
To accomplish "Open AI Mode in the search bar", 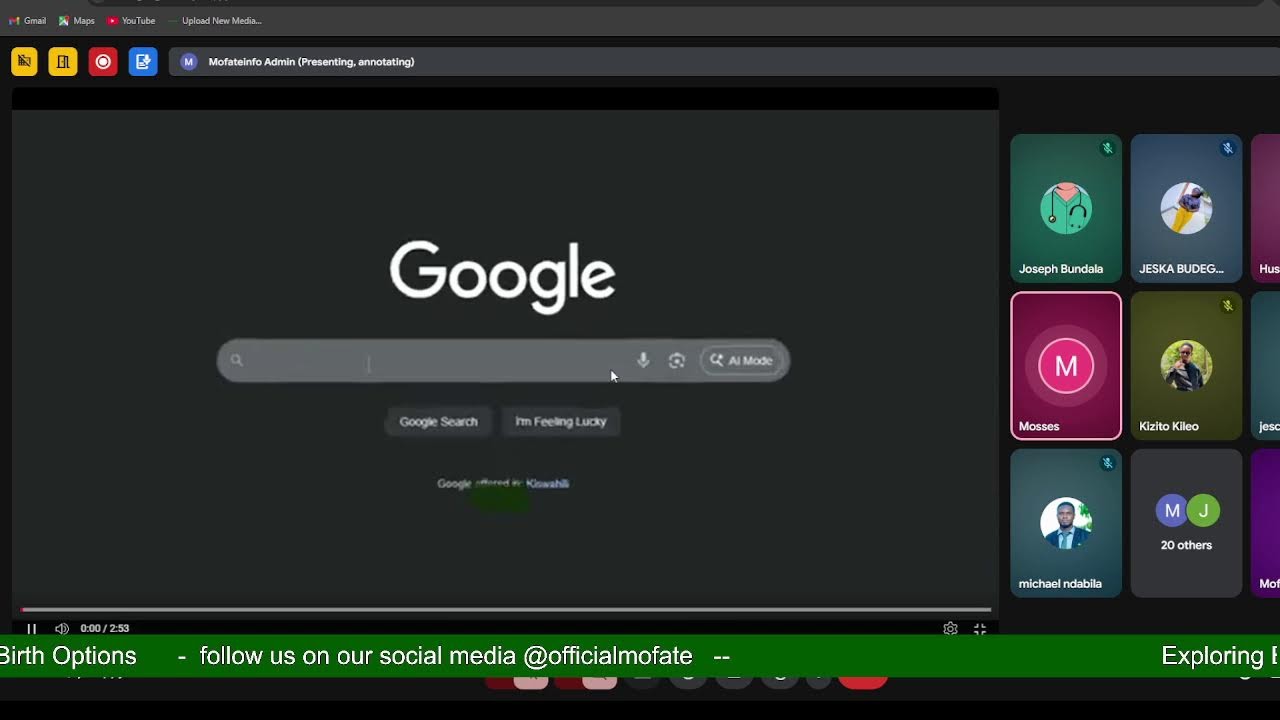I will click(x=741, y=360).
